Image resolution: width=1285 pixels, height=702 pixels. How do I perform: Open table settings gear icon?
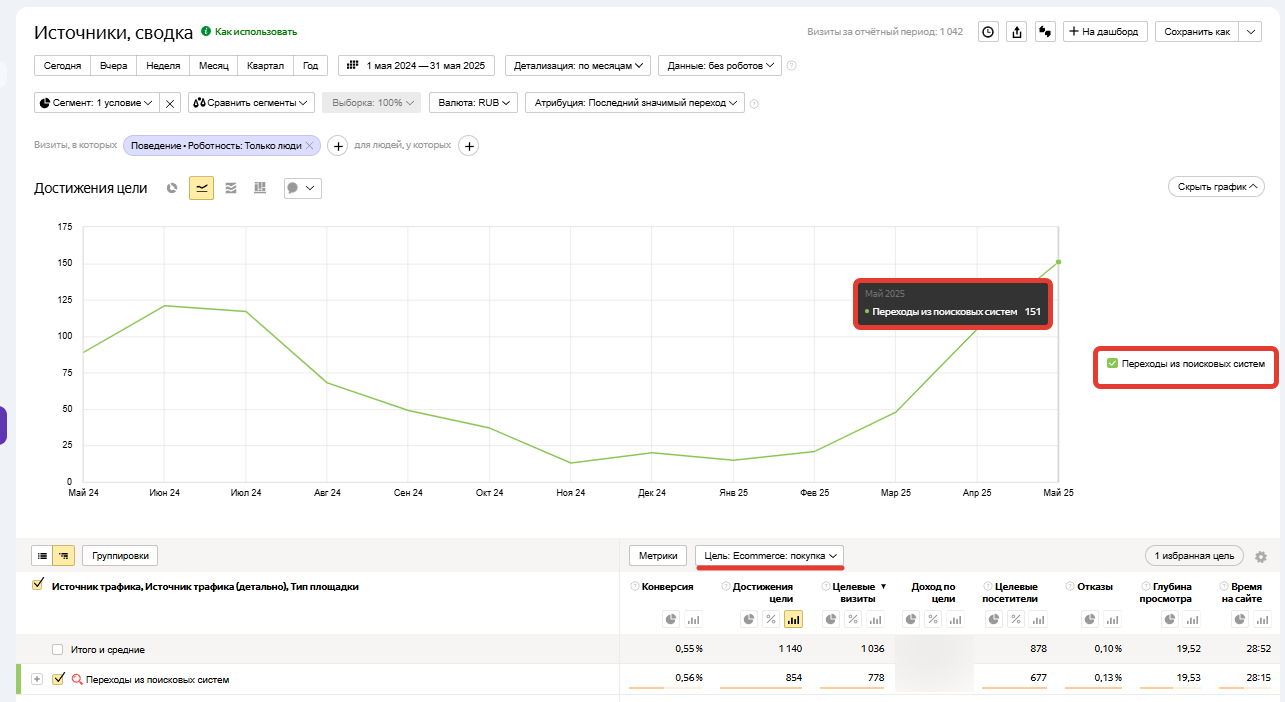point(1260,556)
